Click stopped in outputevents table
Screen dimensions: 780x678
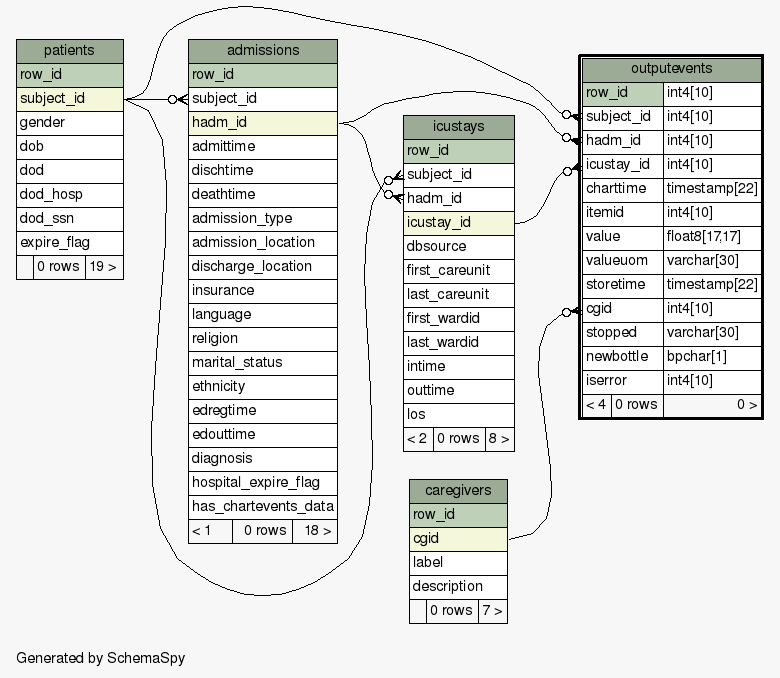tap(623, 333)
